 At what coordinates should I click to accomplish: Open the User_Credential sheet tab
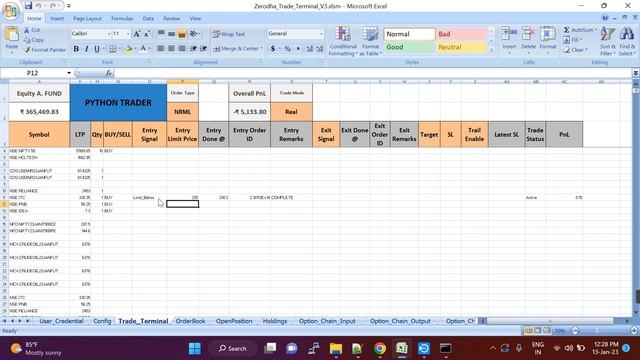61,321
